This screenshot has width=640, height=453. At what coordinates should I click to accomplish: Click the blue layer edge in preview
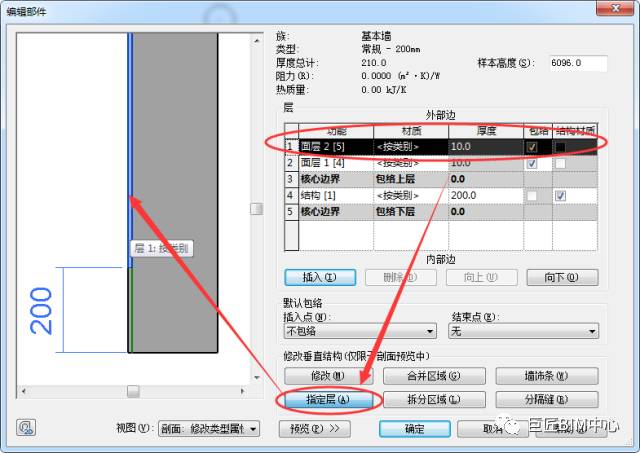click(x=130, y=150)
